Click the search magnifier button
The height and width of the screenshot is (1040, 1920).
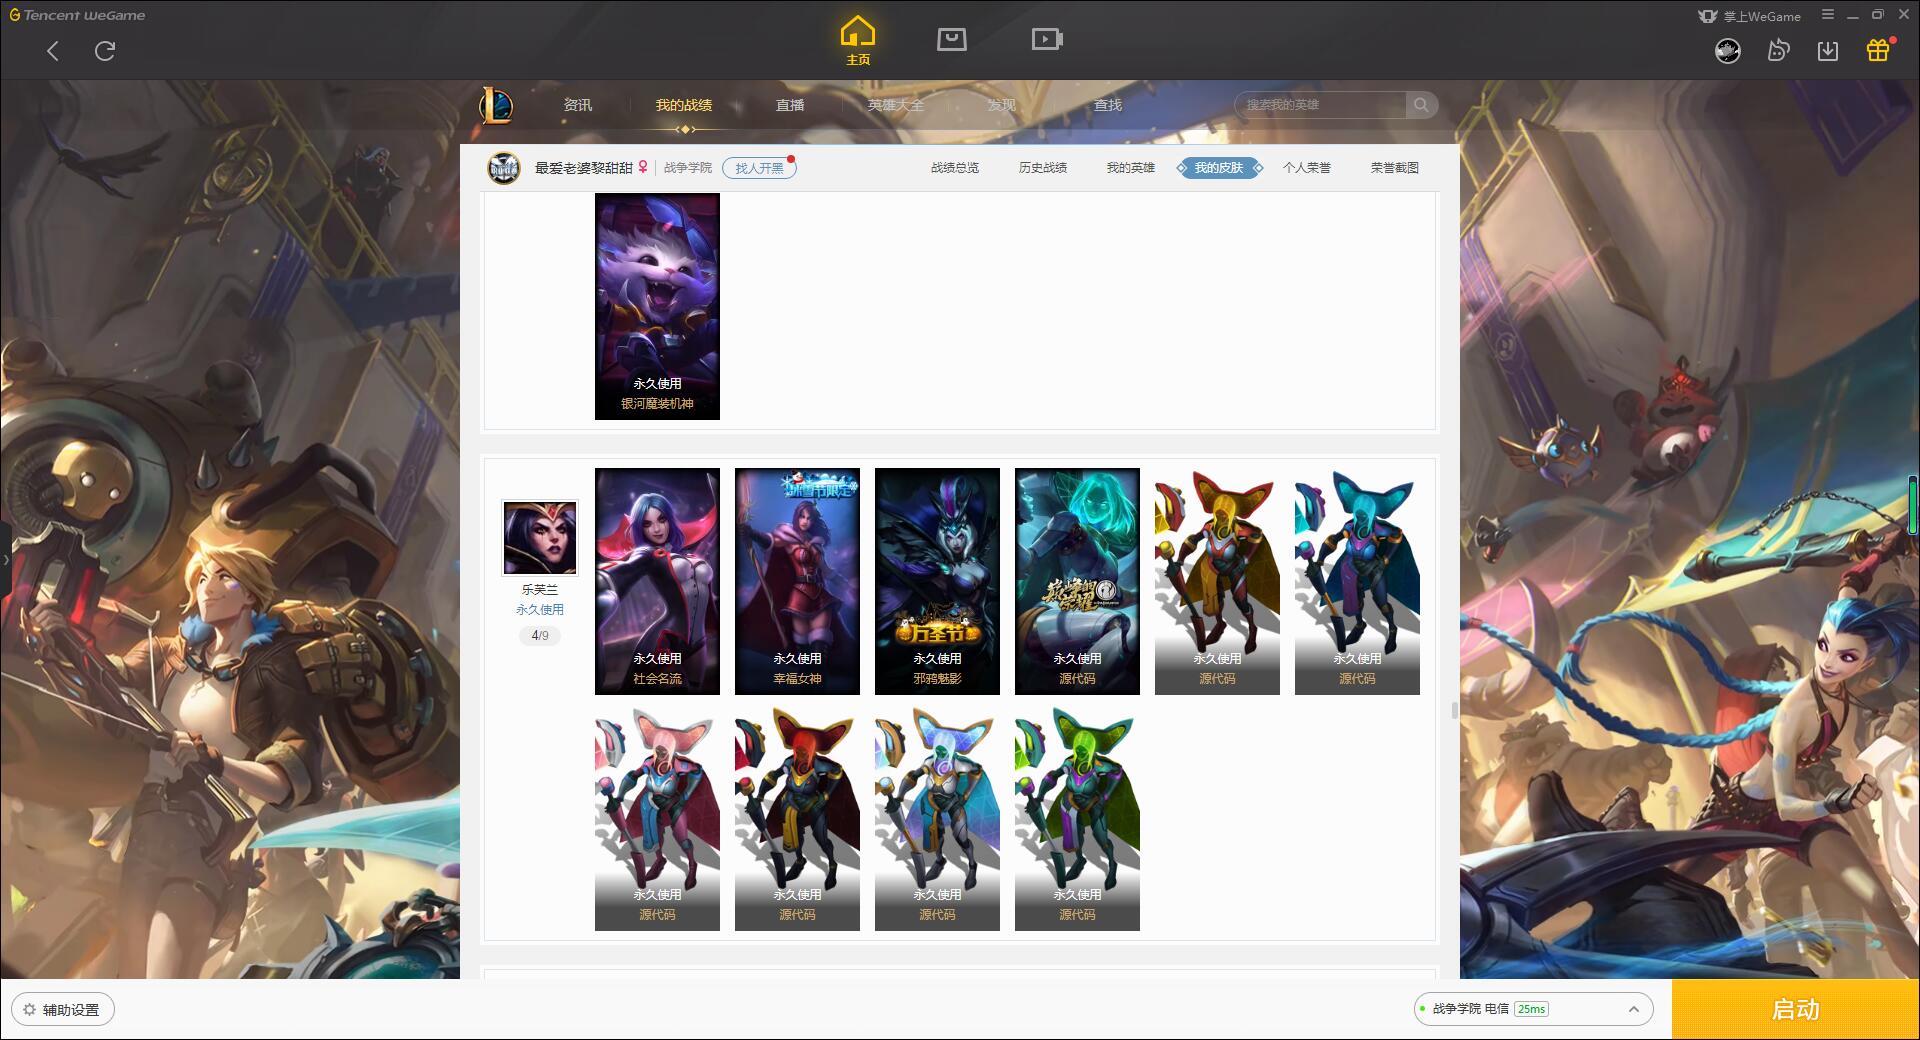(x=1421, y=105)
